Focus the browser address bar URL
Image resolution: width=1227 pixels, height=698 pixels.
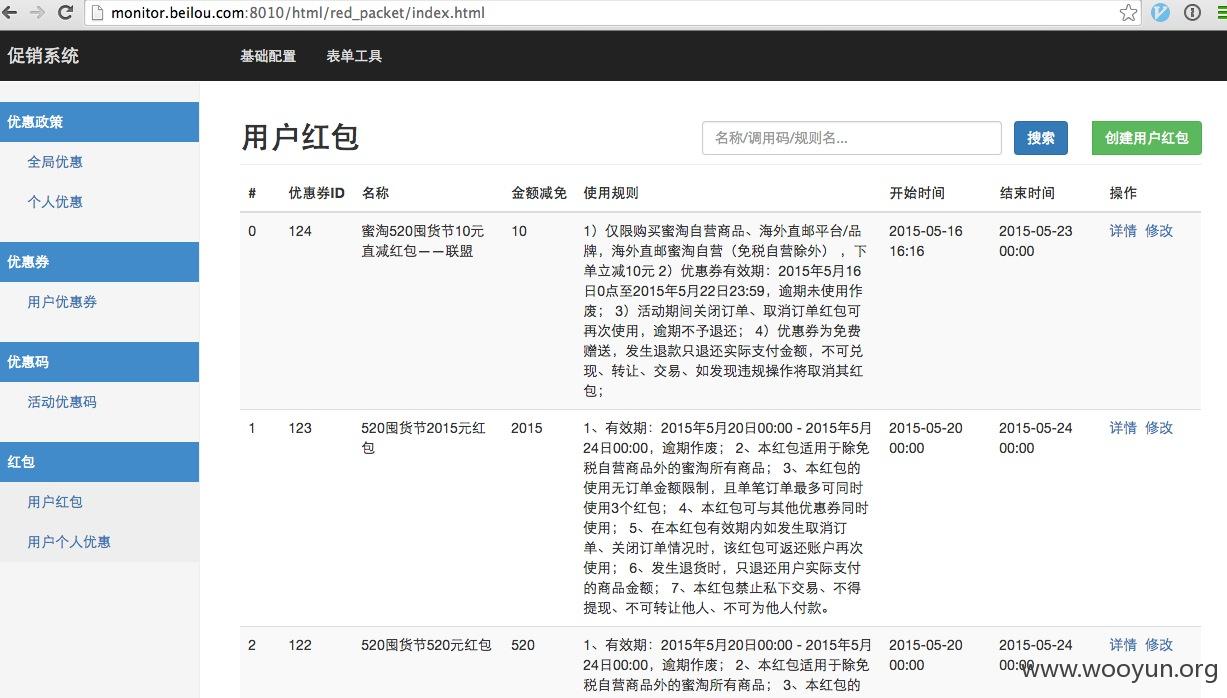tap(299, 13)
